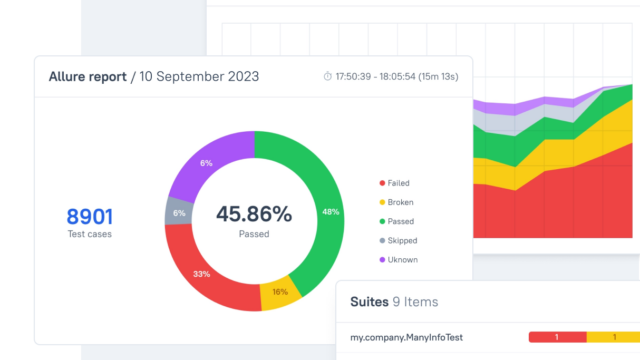The image size is (640, 360).
Task: Click the gray Skipped legend dot
Action: coord(382,240)
